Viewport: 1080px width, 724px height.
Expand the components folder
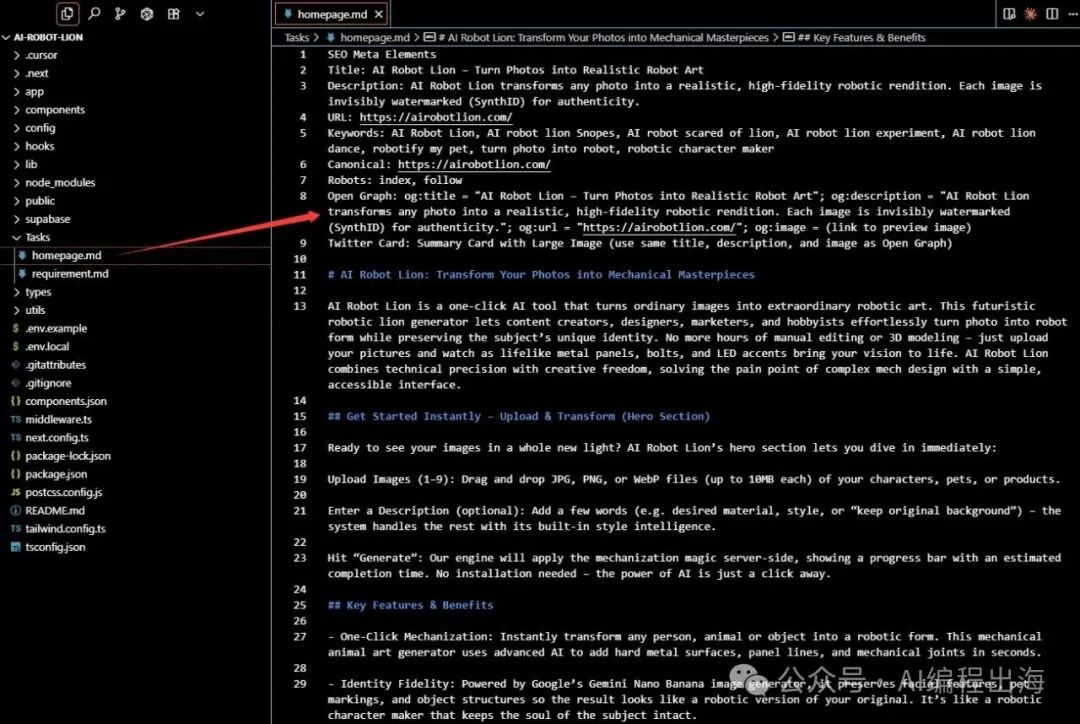[55, 110]
